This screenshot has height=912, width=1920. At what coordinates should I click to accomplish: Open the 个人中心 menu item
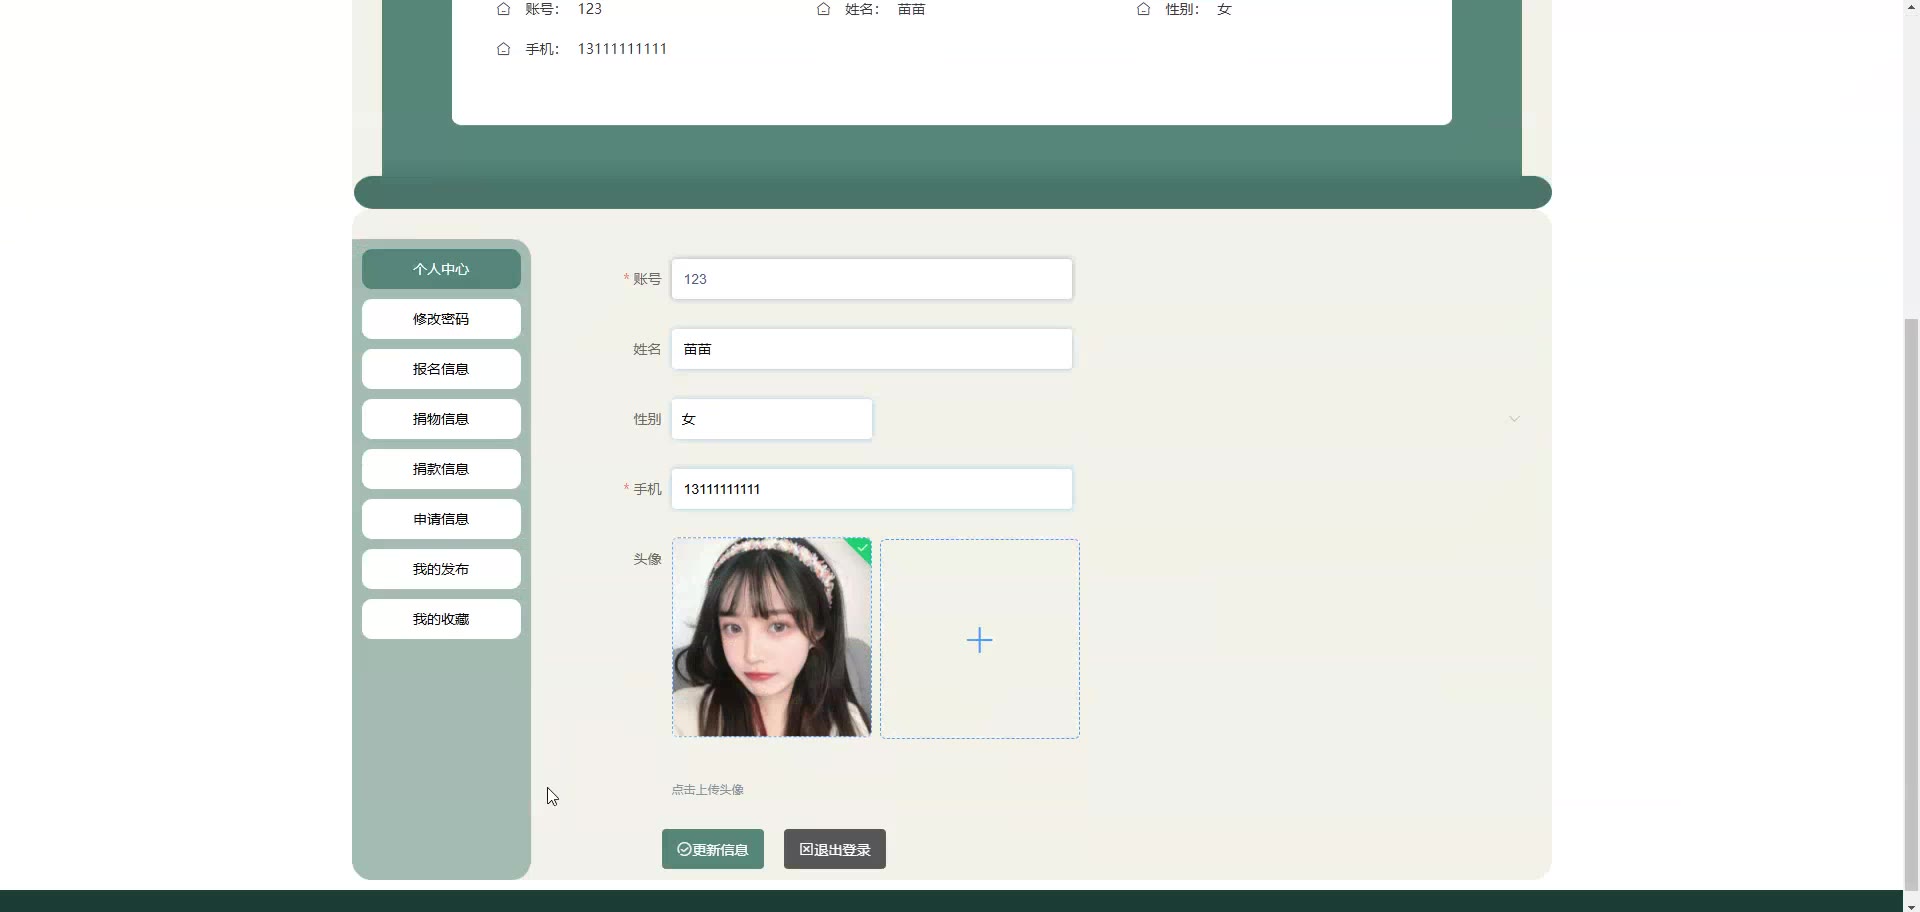pos(441,269)
